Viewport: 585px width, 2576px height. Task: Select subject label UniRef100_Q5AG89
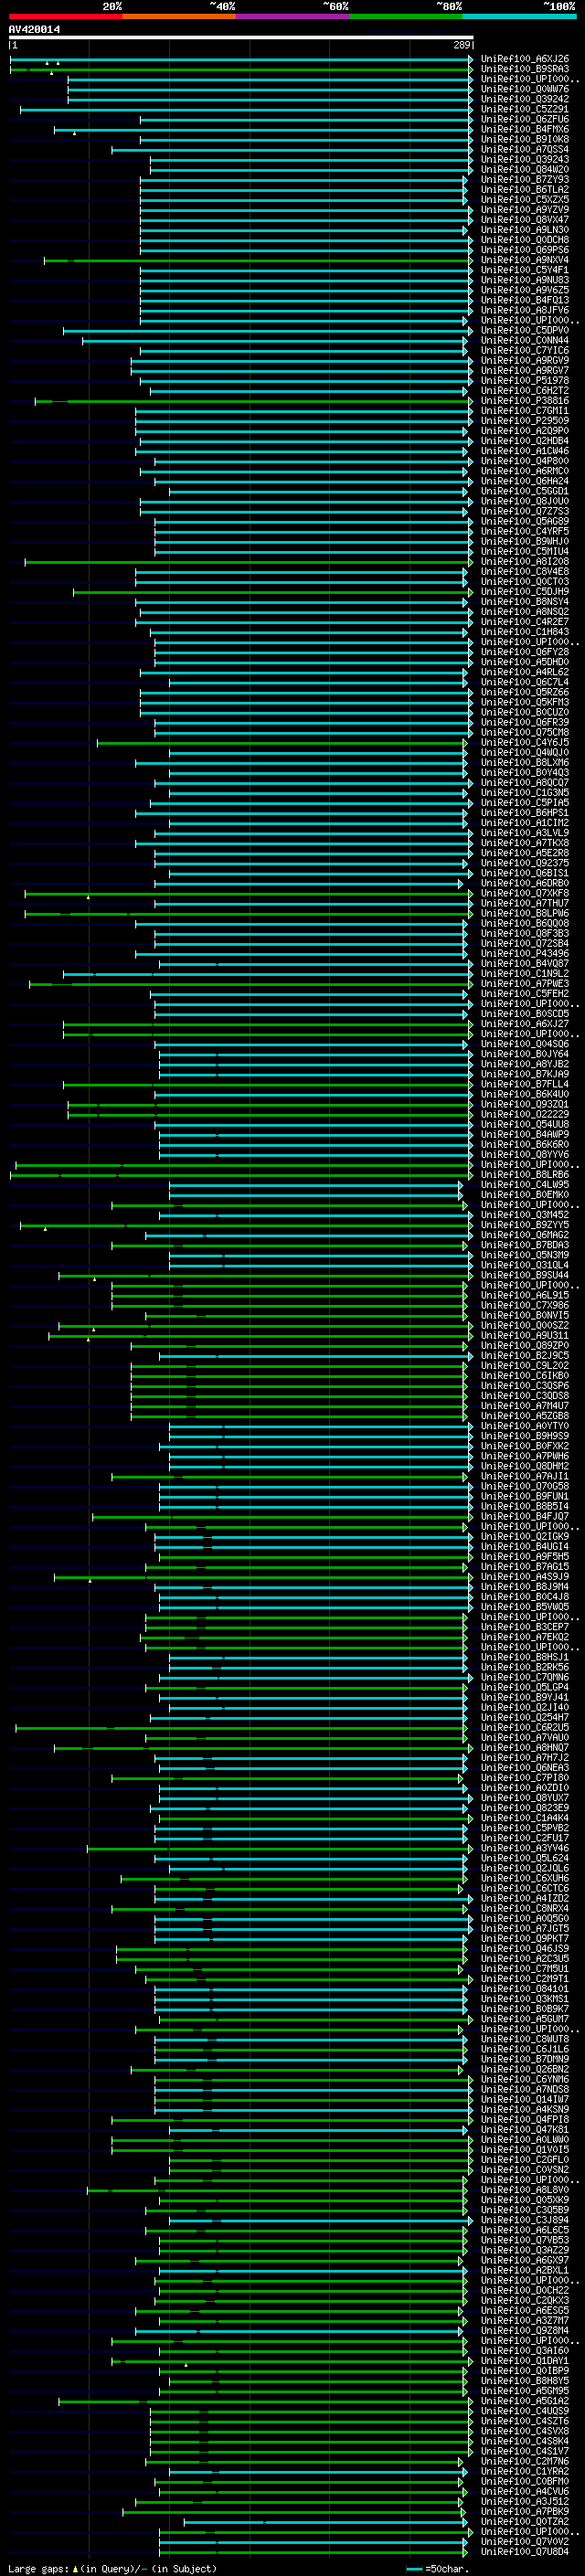(525, 521)
